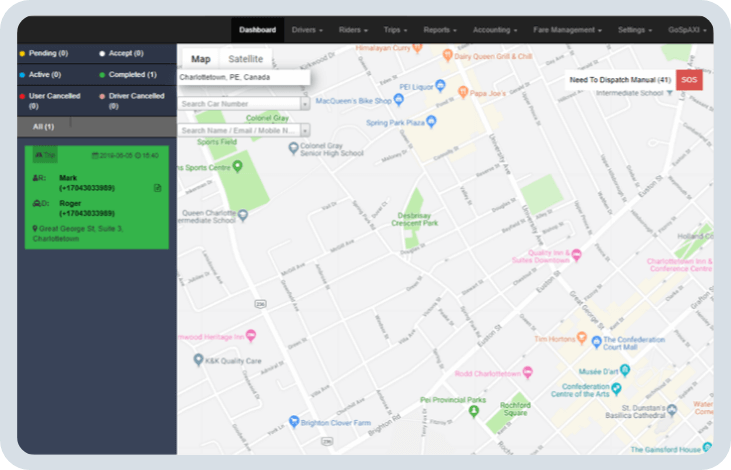Filter trips by User Cancelled
Screen dimensions: 731x470
coord(50,101)
